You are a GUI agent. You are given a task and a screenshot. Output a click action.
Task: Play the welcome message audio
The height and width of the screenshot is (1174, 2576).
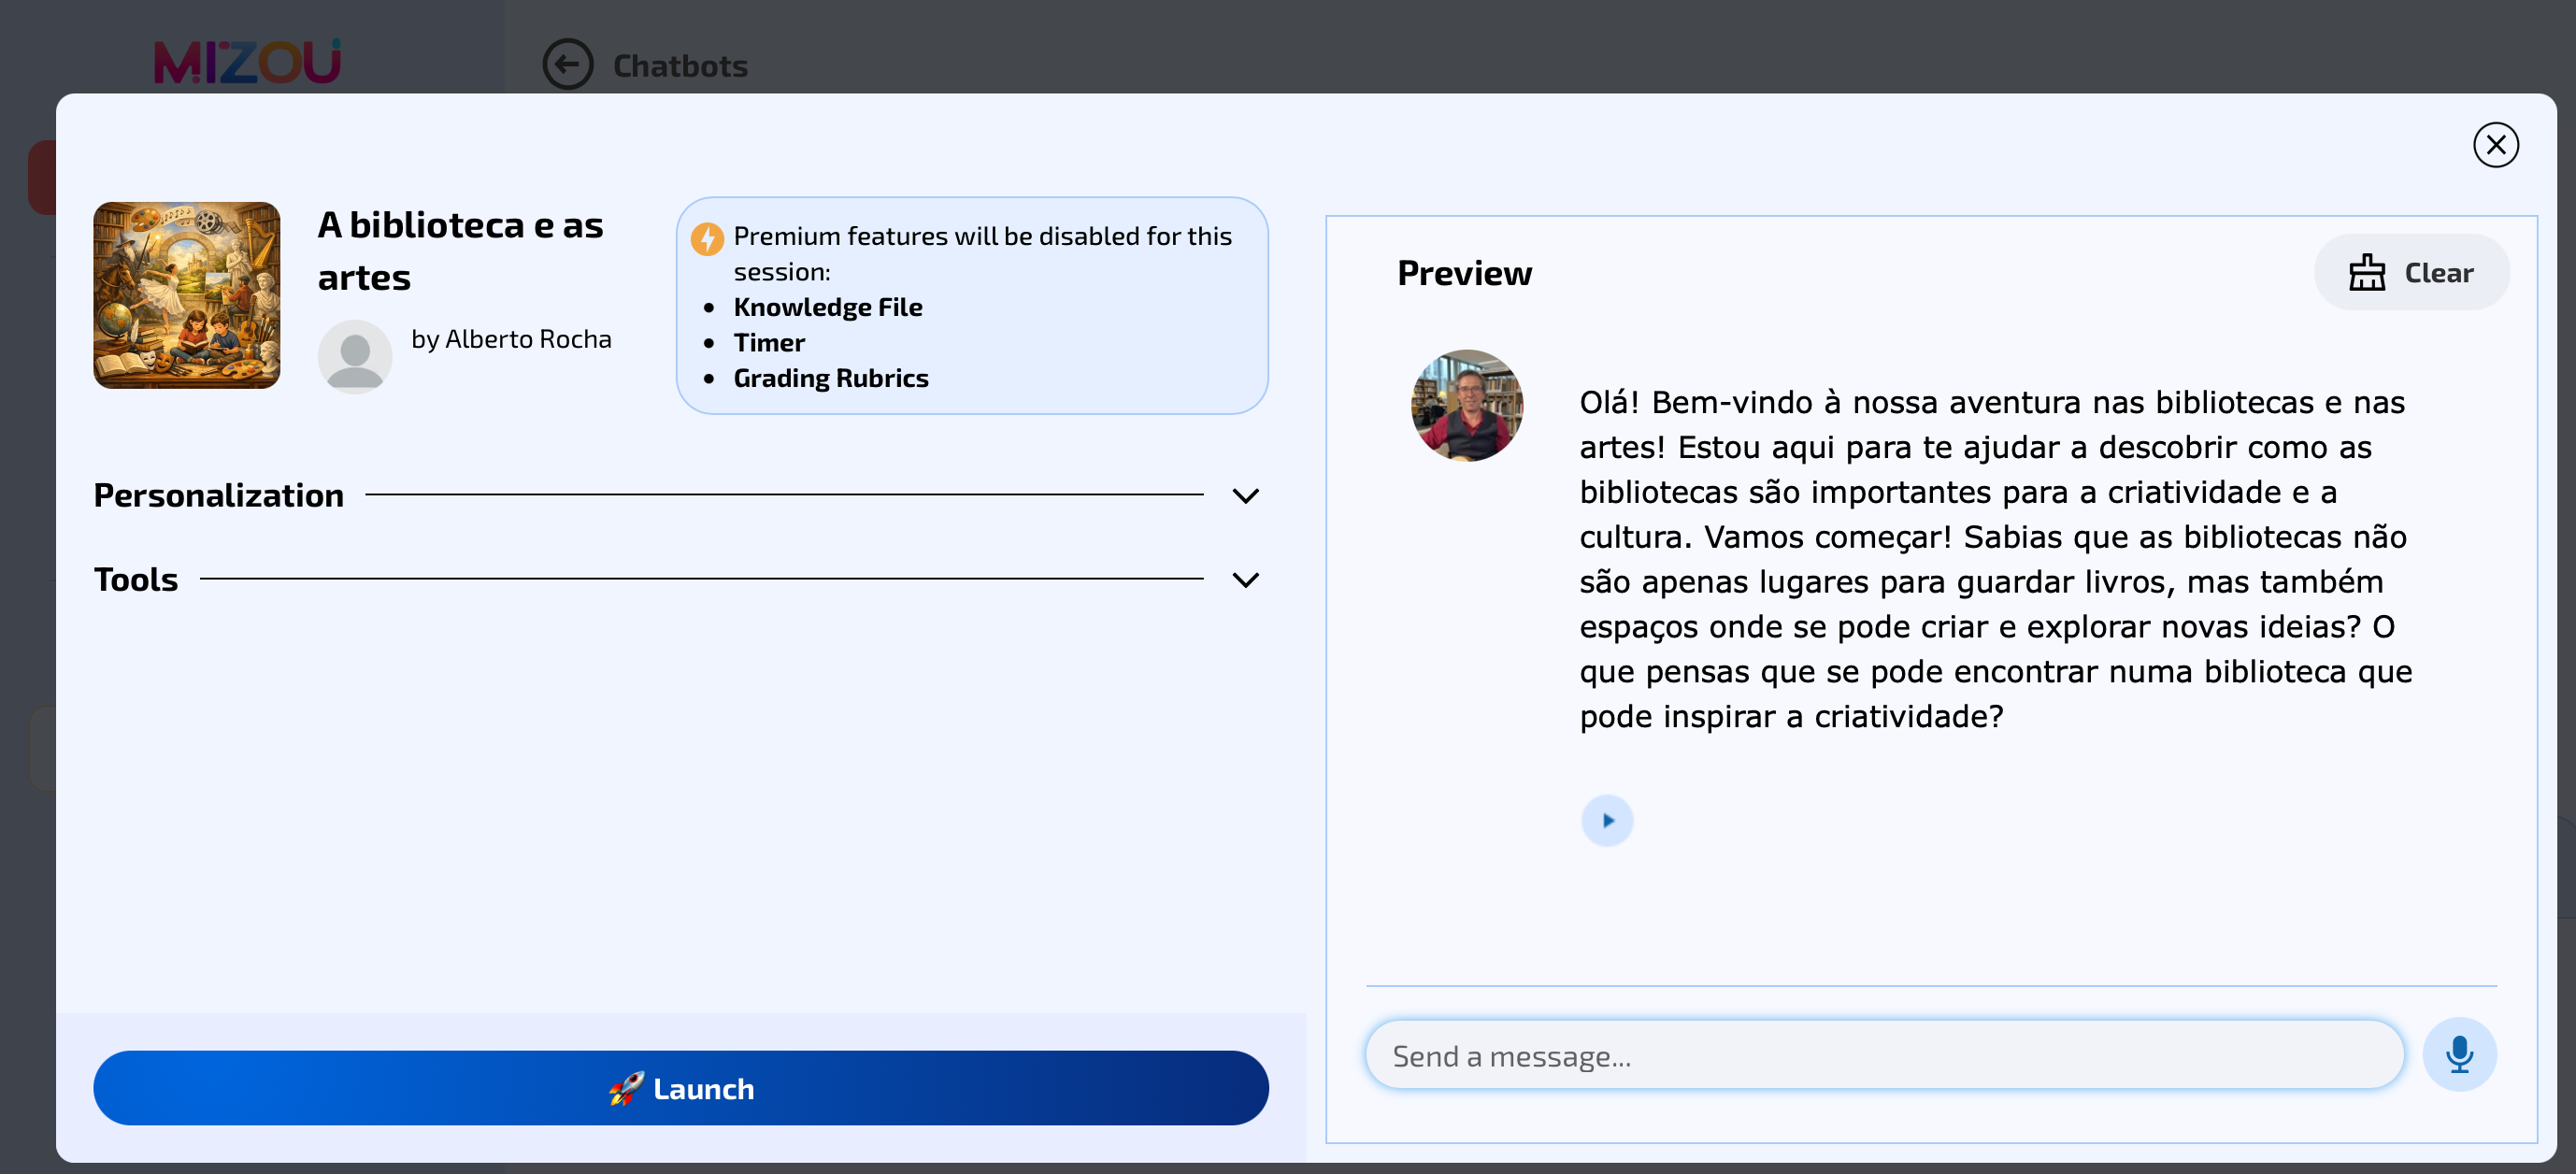click(1607, 820)
